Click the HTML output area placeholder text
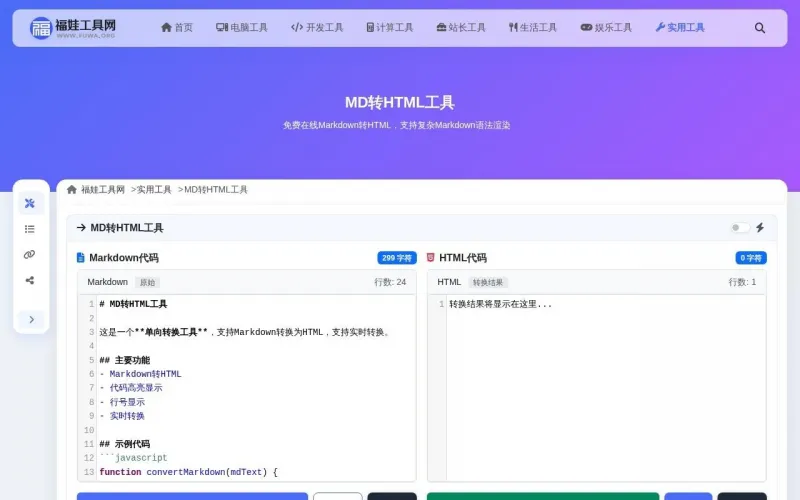Image resolution: width=800 pixels, height=500 pixels. point(501,304)
